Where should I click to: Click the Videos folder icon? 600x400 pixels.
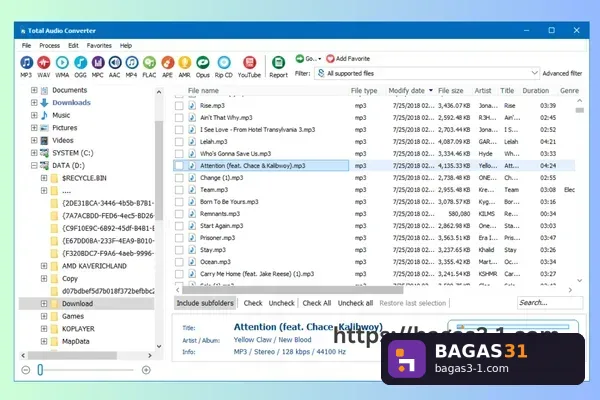44,140
